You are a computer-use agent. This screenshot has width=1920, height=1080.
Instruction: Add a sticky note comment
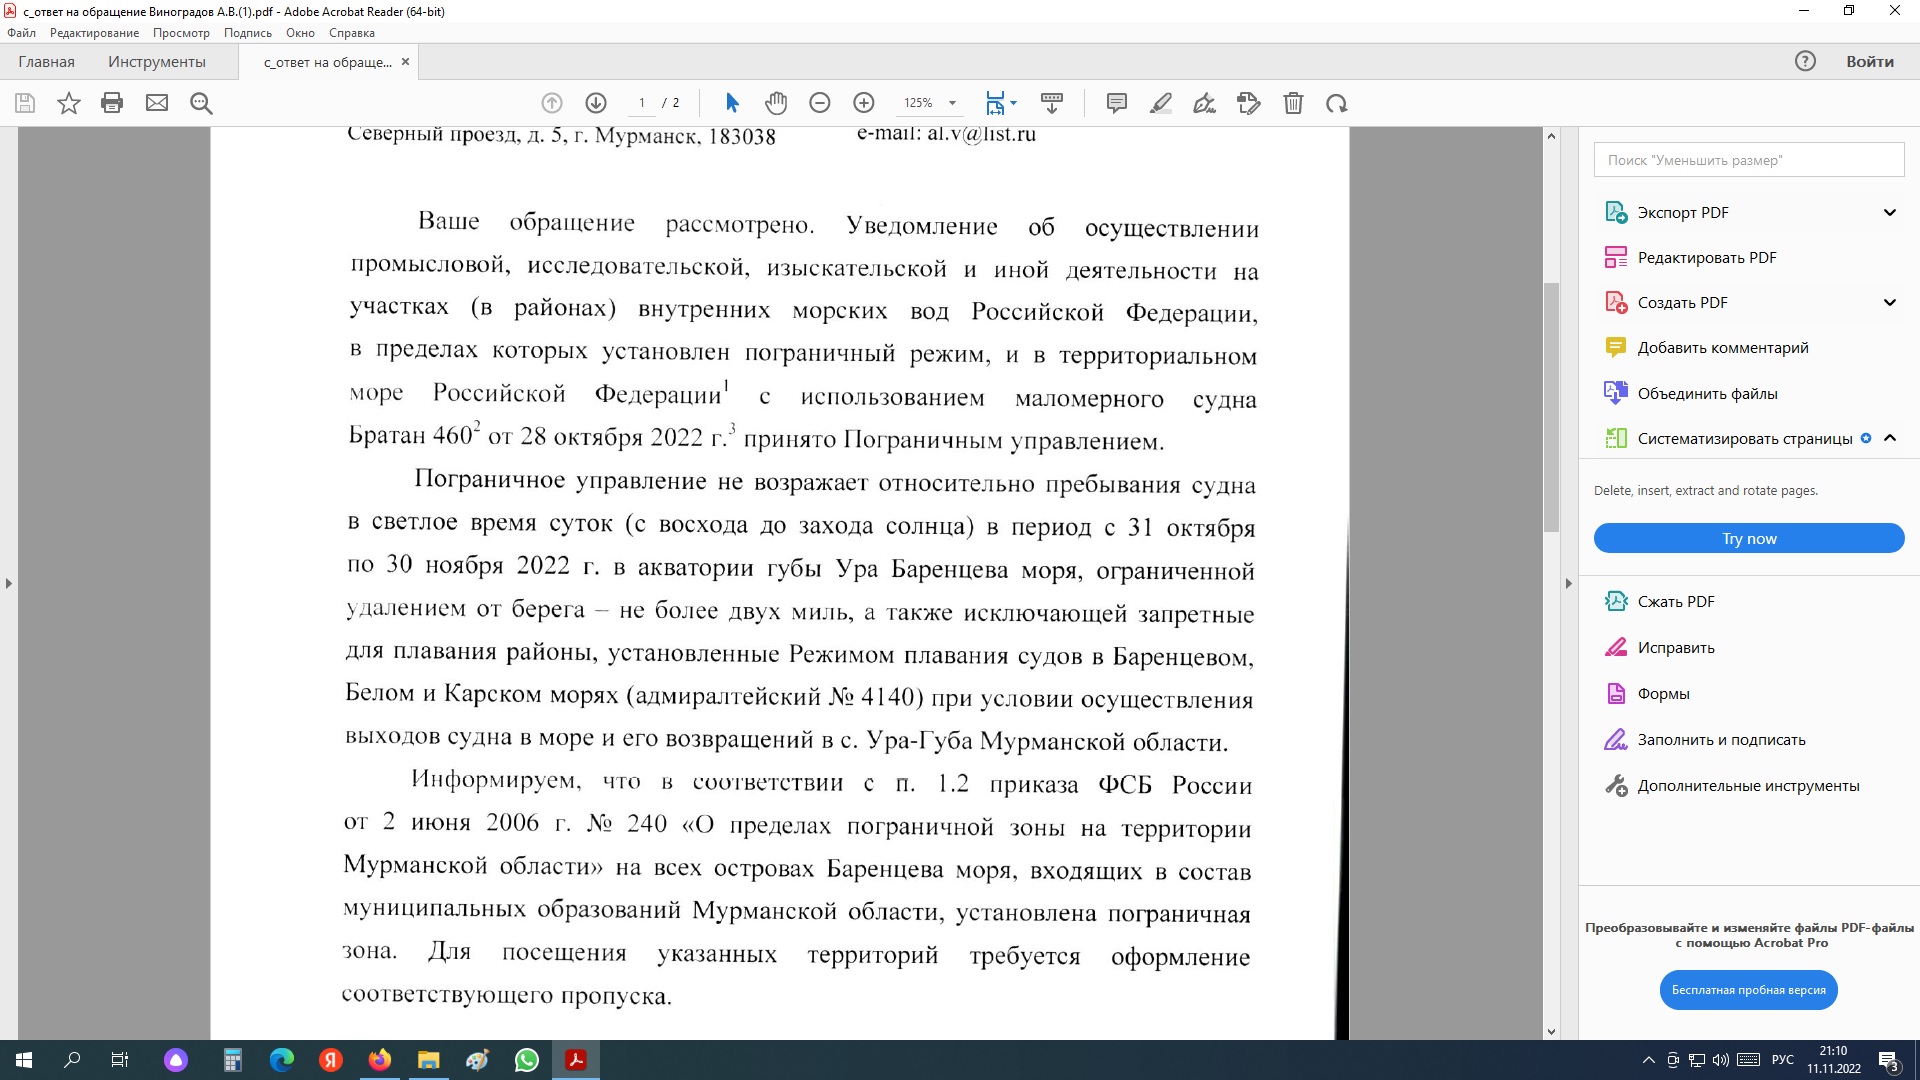(1117, 103)
